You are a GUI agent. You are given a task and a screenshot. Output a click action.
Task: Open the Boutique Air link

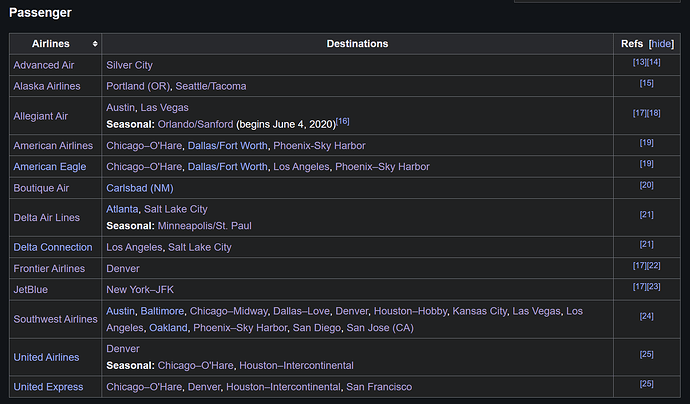click(x=41, y=188)
